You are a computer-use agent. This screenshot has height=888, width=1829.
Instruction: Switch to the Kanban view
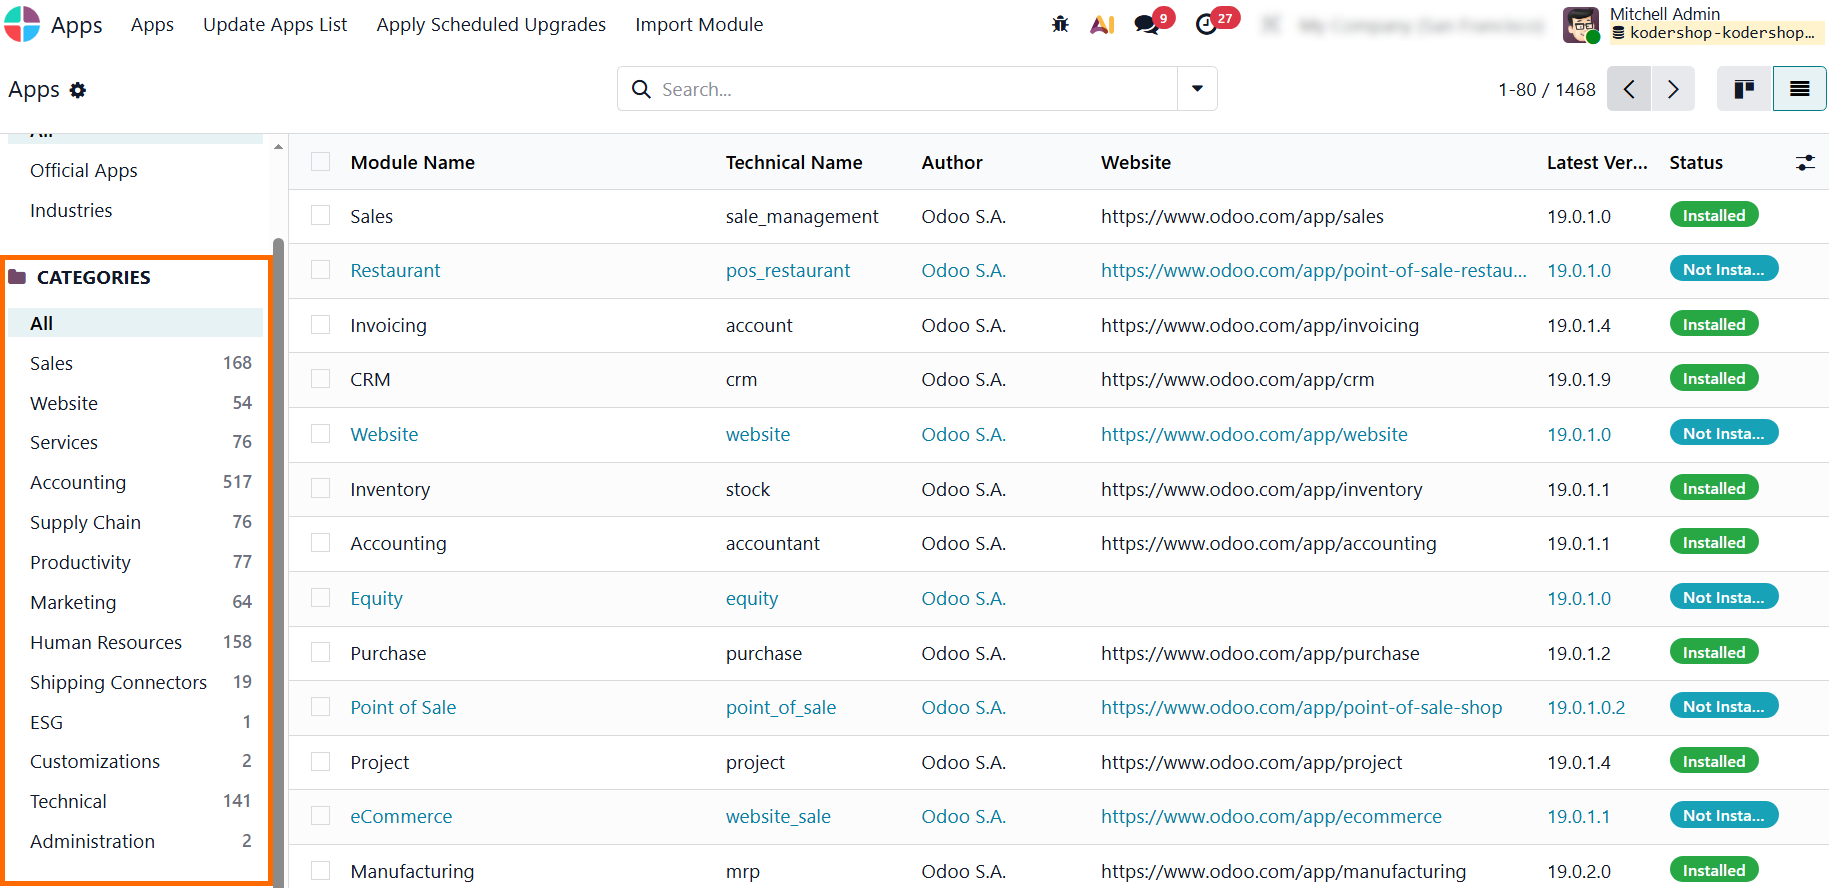click(1745, 89)
